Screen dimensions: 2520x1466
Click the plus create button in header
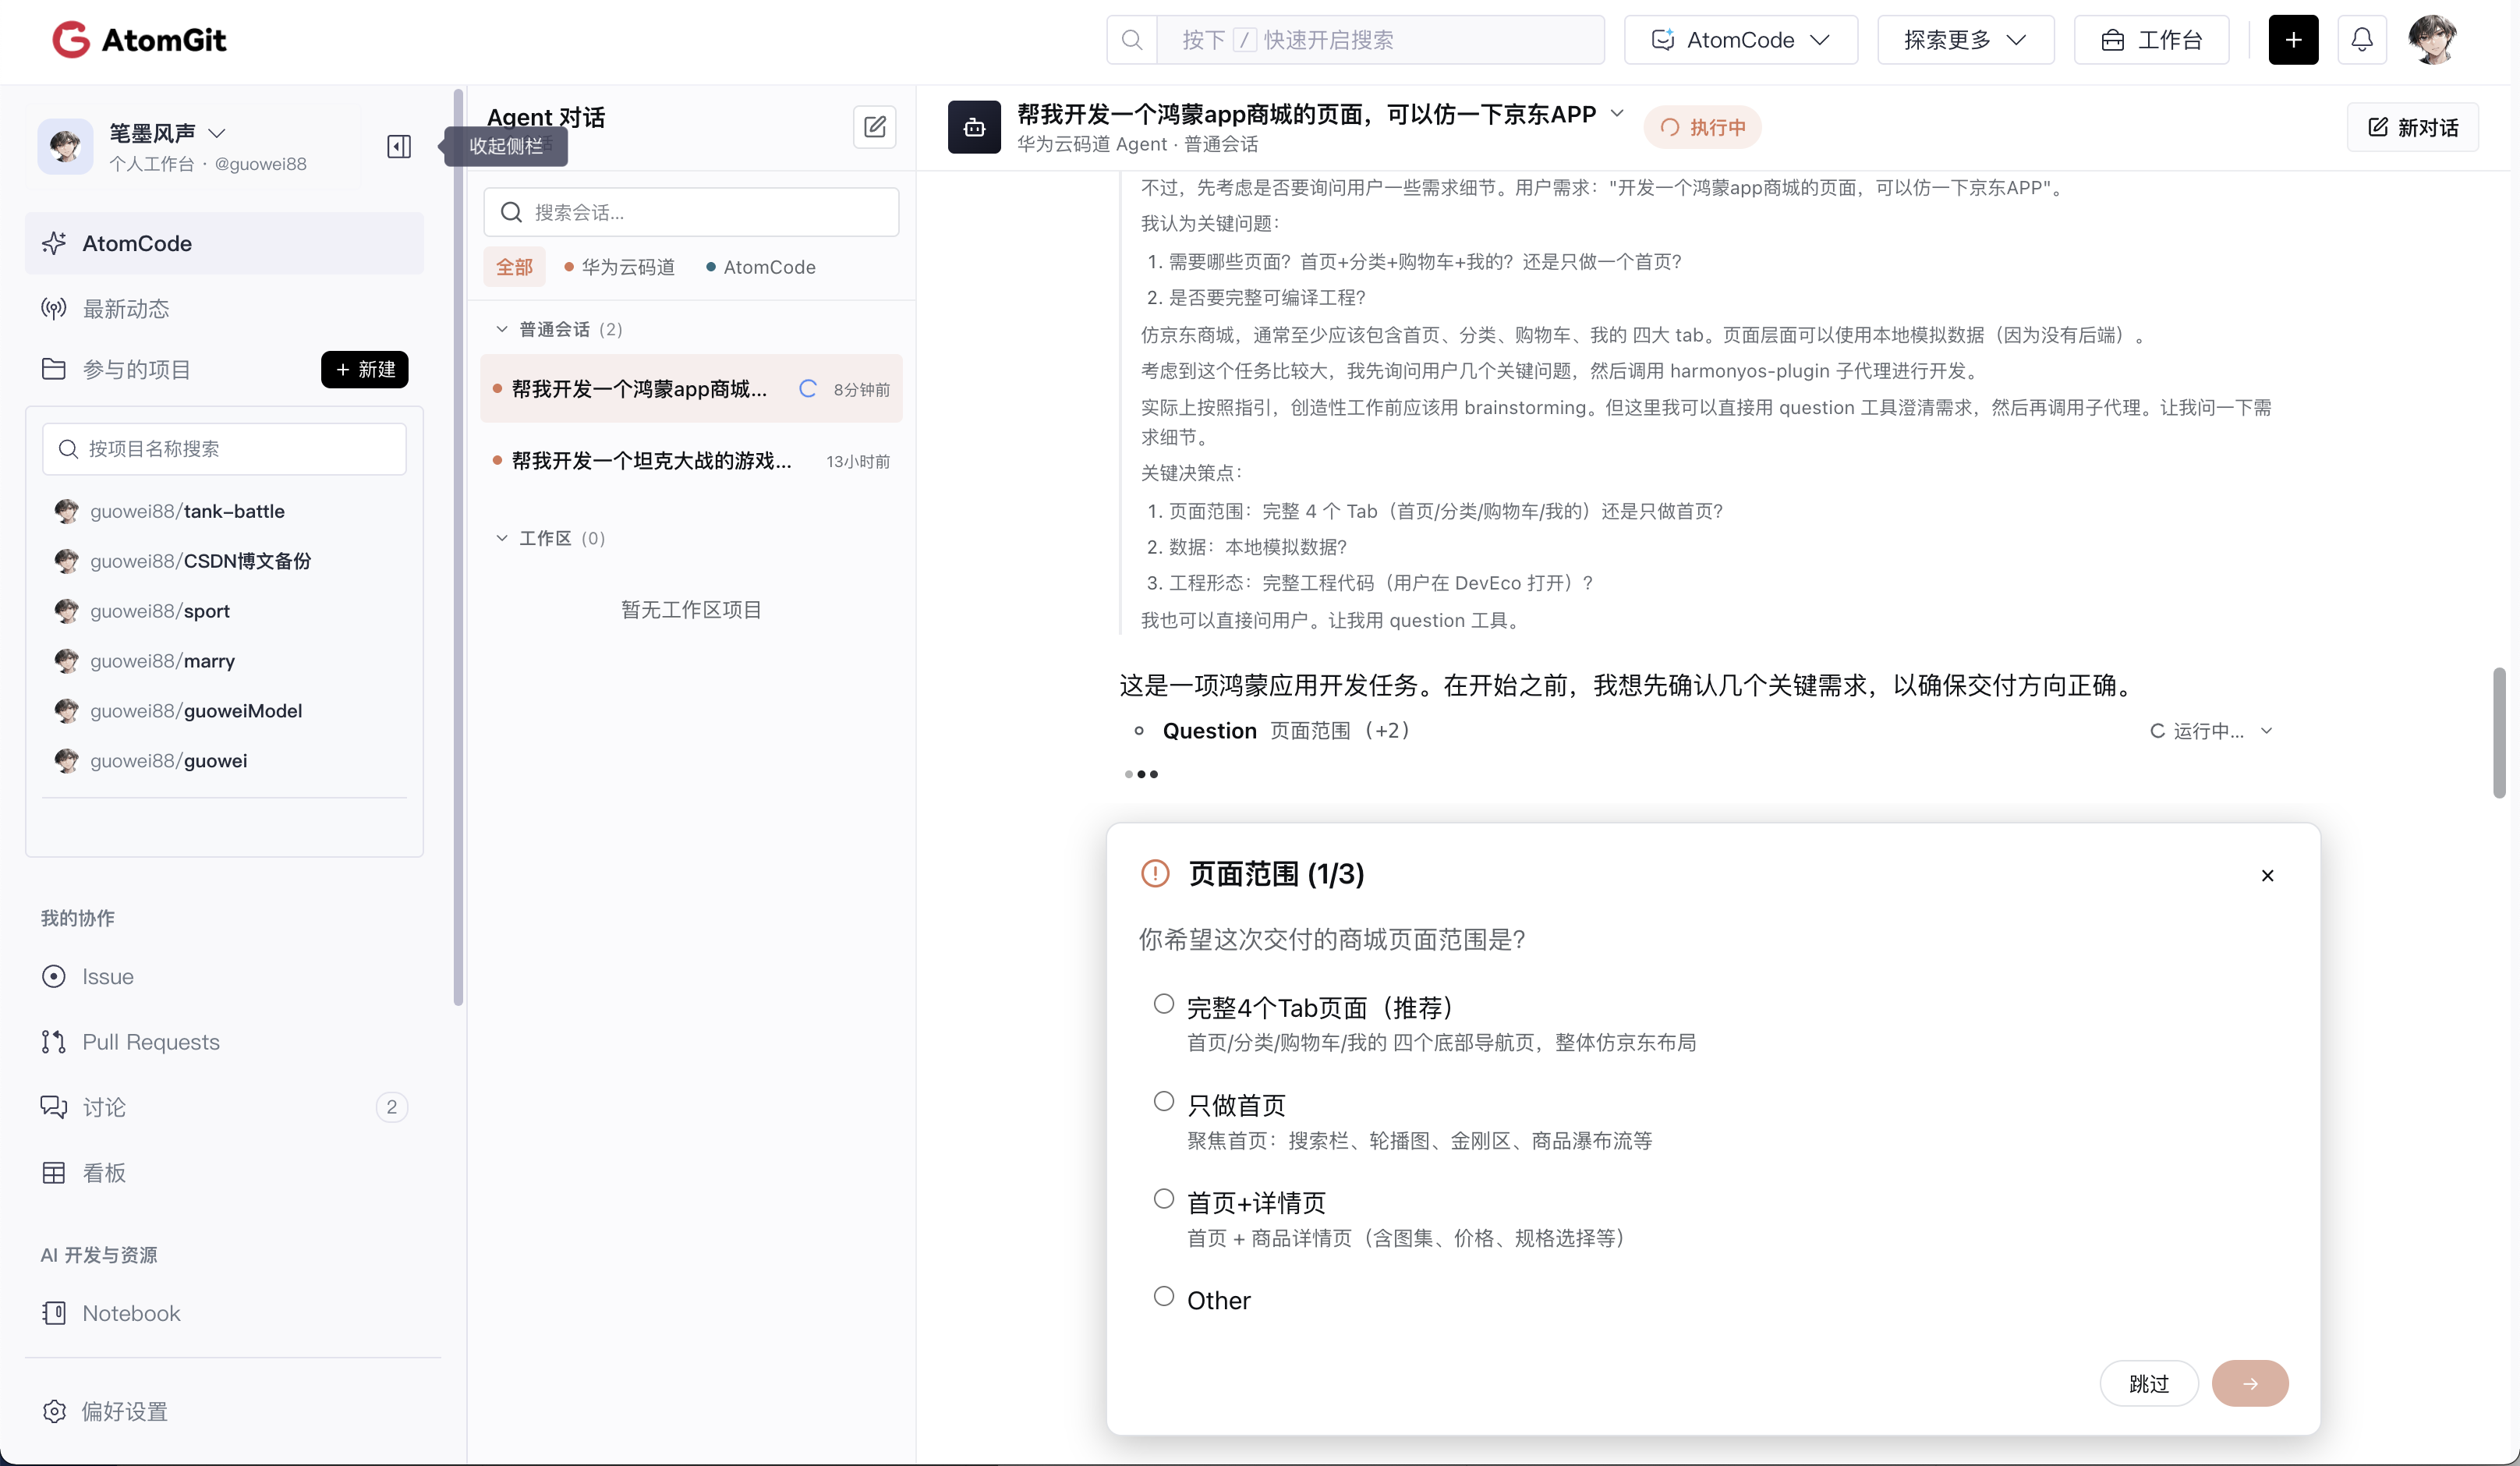coord(2293,40)
